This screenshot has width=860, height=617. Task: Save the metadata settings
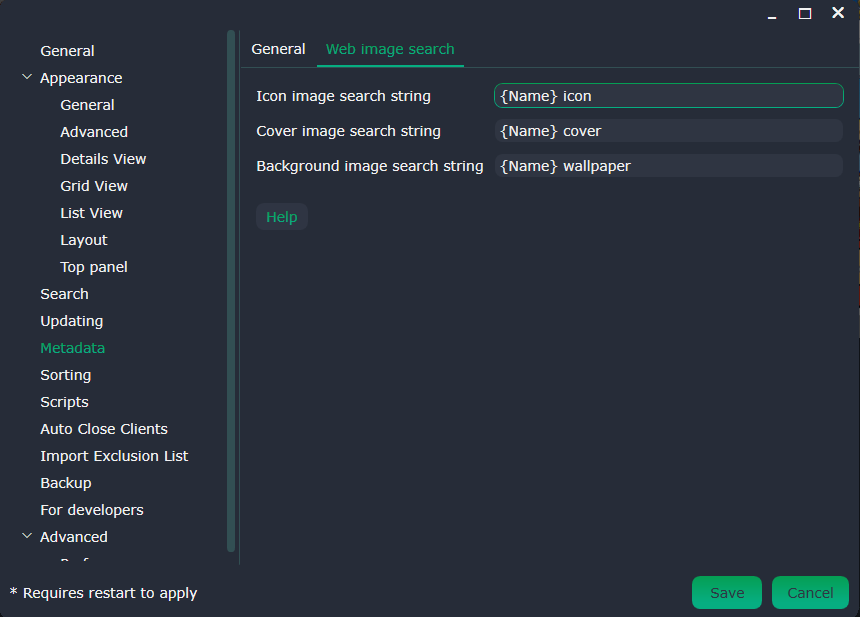(x=726, y=592)
